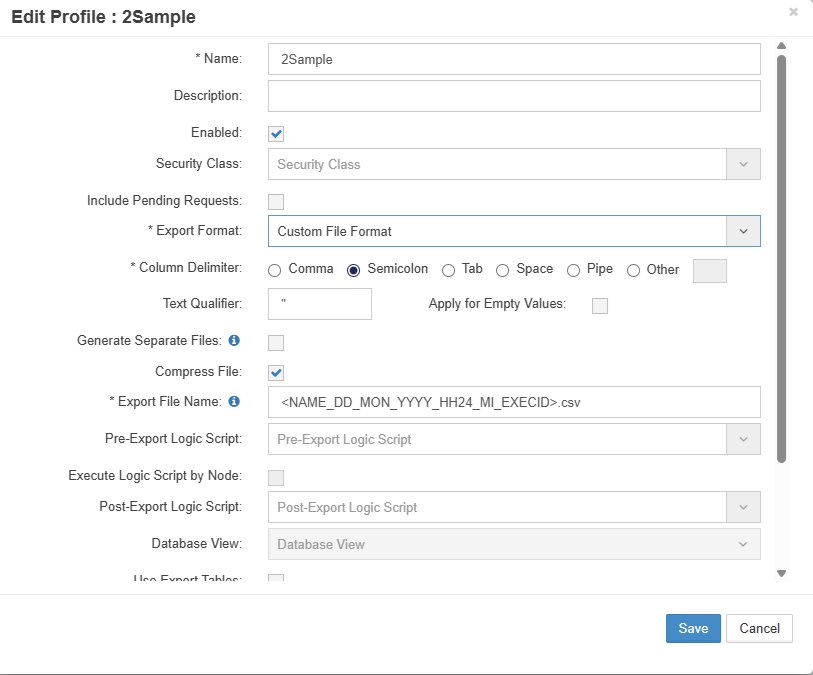Open the Export Format dropdown
This screenshot has width=813, height=675.
(x=745, y=231)
